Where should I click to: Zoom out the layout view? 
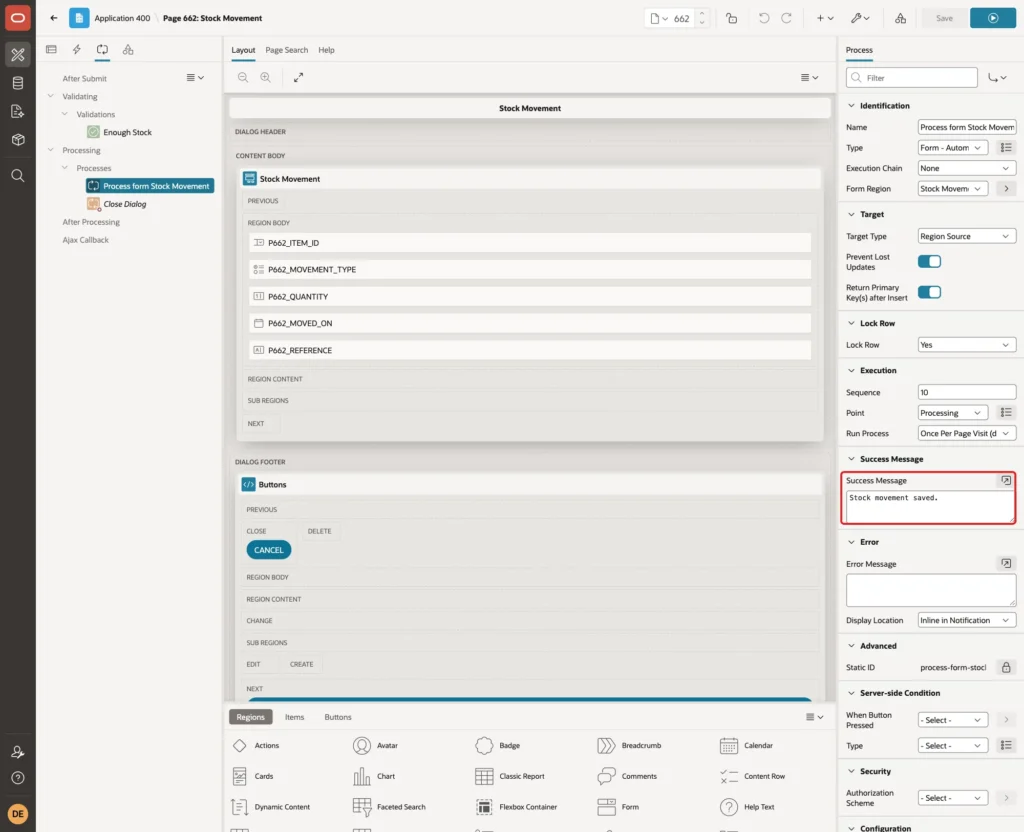click(x=243, y=77)
